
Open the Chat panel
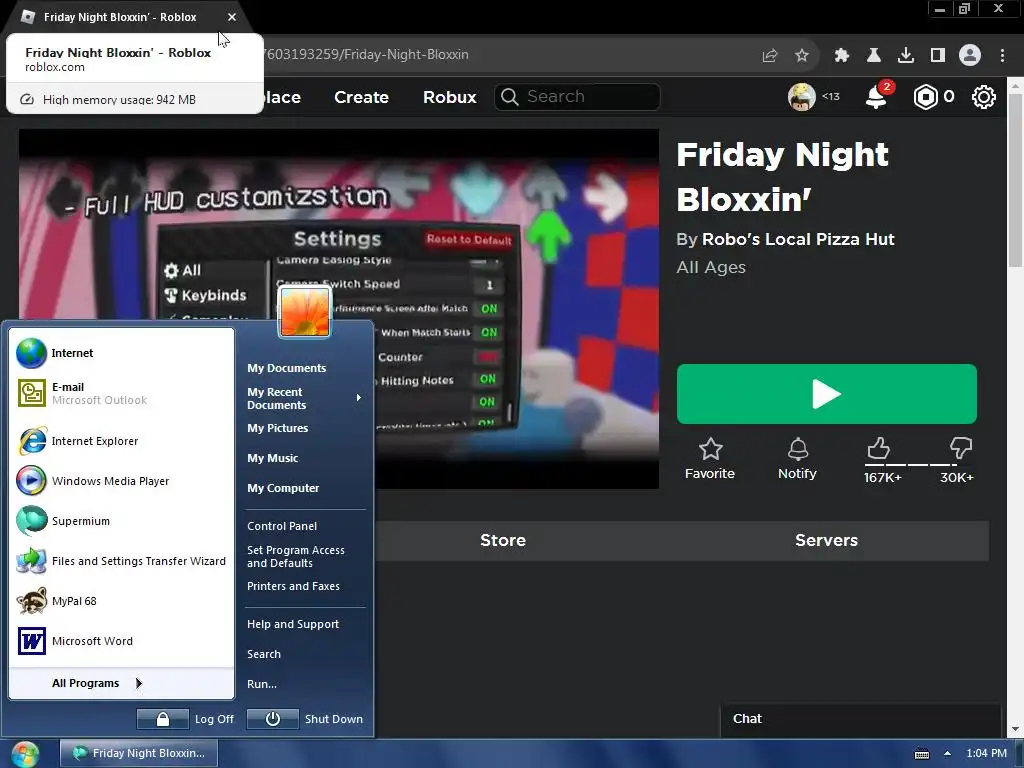[861, 719]
